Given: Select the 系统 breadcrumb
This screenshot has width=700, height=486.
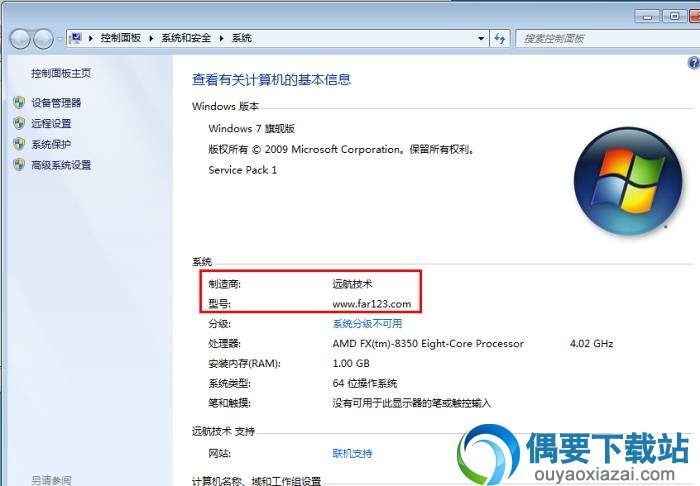Looking at the screenshot, I should (x=242, y=38).
